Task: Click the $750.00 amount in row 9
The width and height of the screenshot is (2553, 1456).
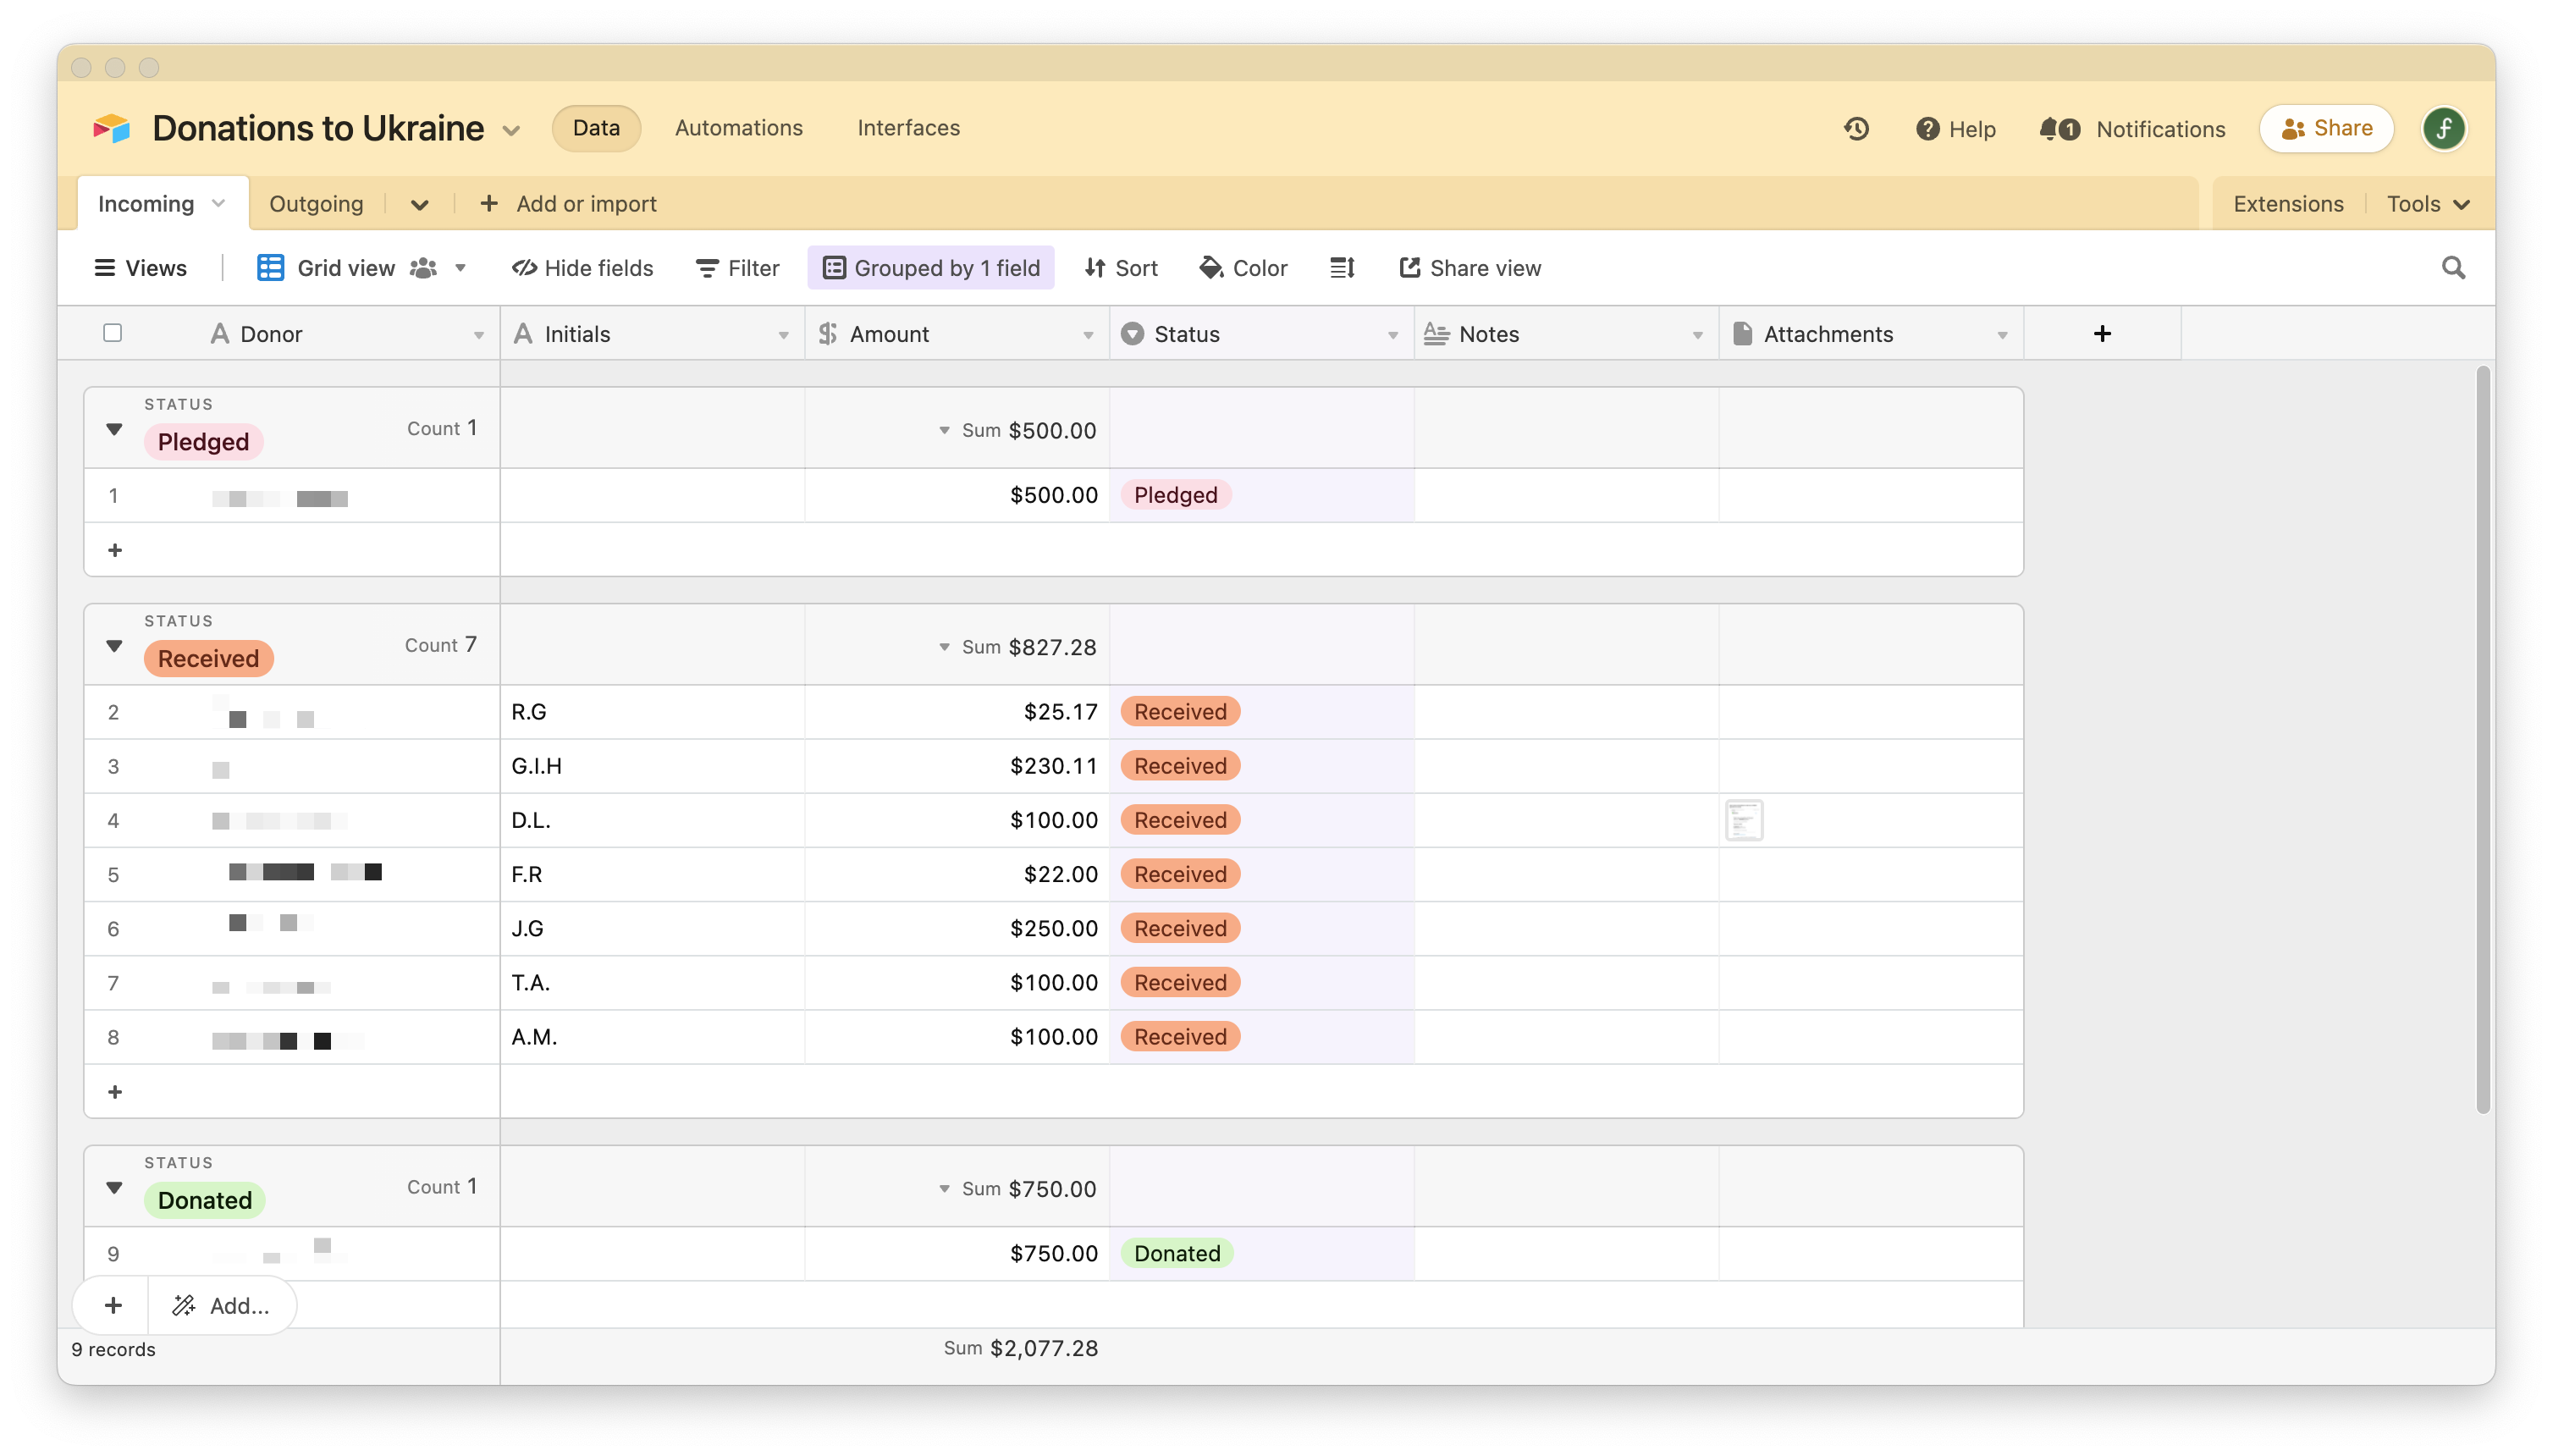Action: pyautogui.click(x=957, y=1253)
